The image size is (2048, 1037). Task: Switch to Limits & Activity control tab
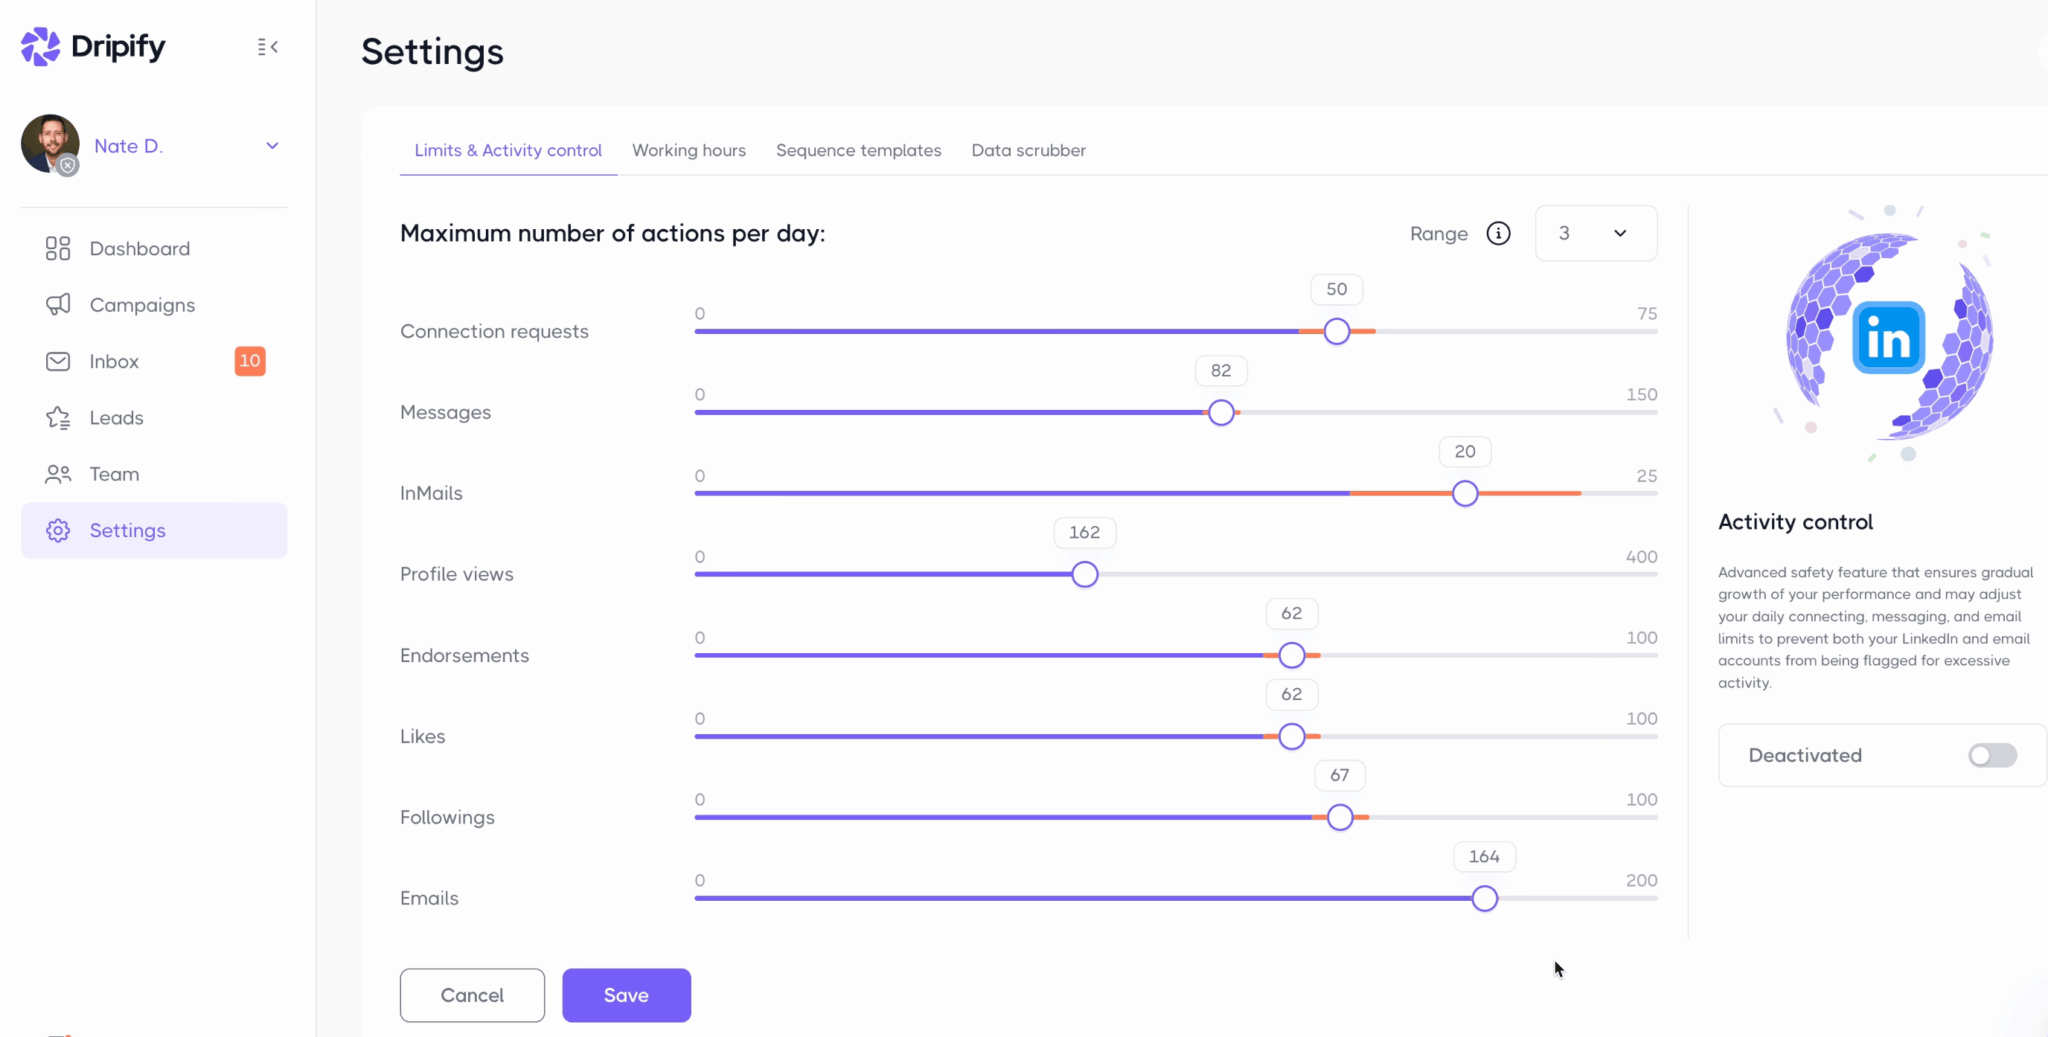[508, 150]
